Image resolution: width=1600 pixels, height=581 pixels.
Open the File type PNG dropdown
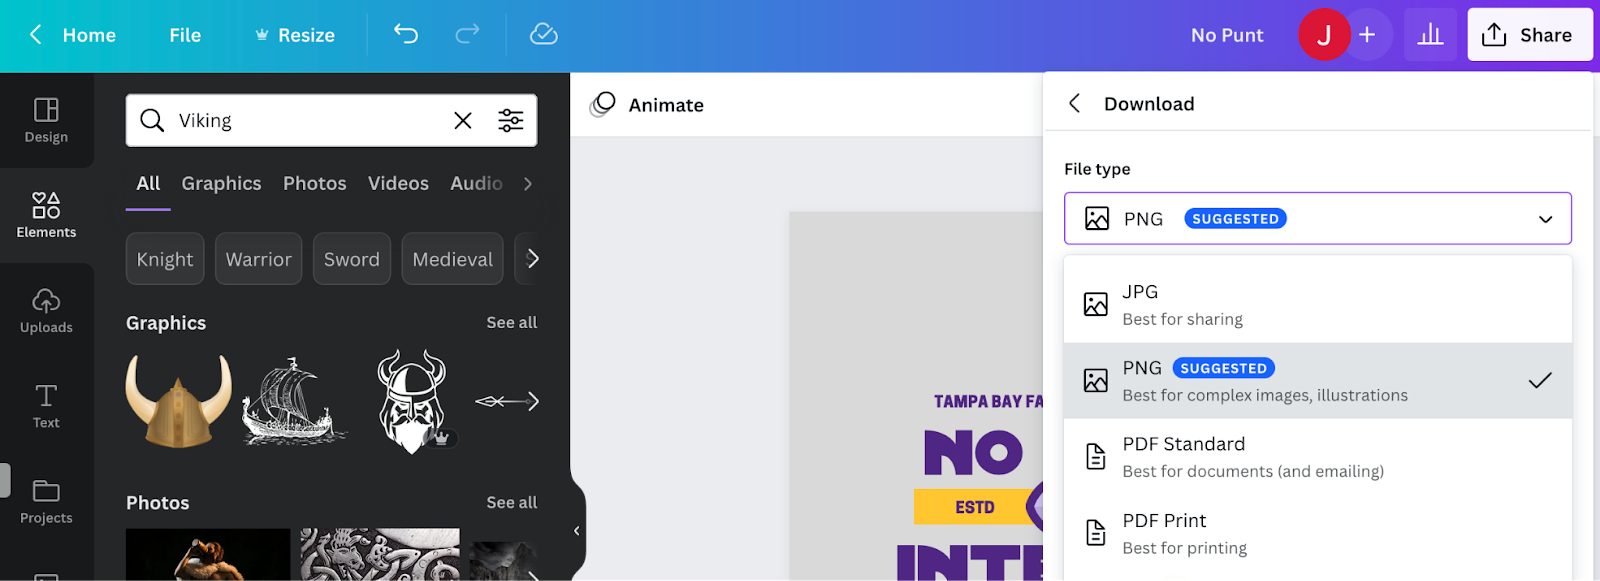[x=1318, y=218]
